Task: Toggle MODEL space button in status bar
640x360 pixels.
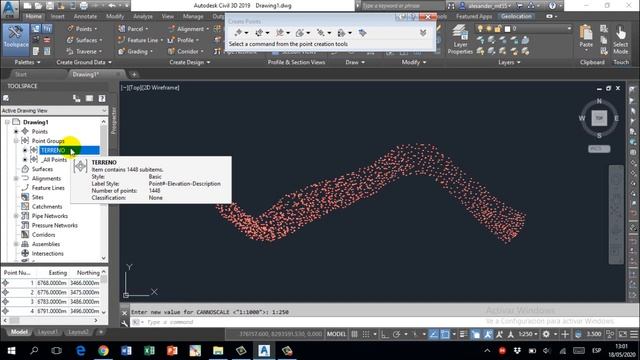Action: pos(336,334)
